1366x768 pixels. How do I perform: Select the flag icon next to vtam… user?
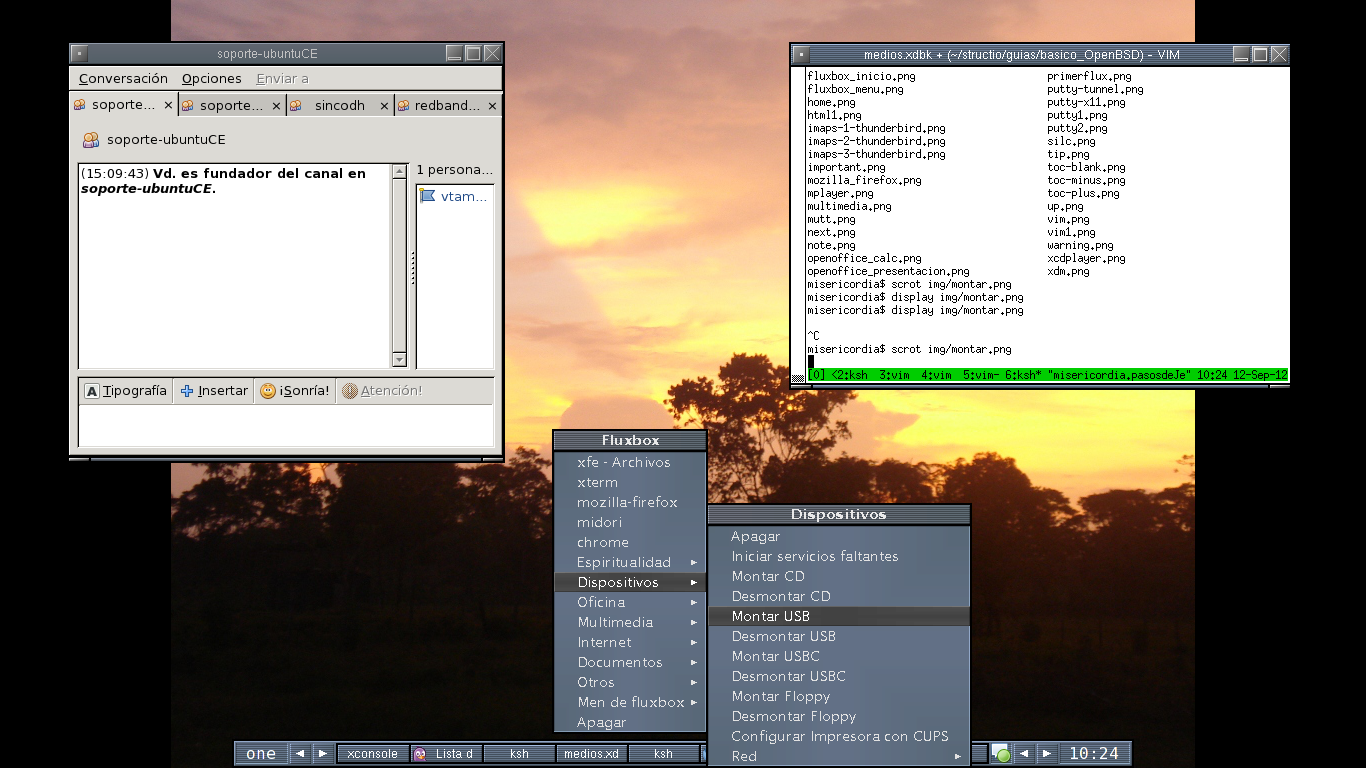428,196
